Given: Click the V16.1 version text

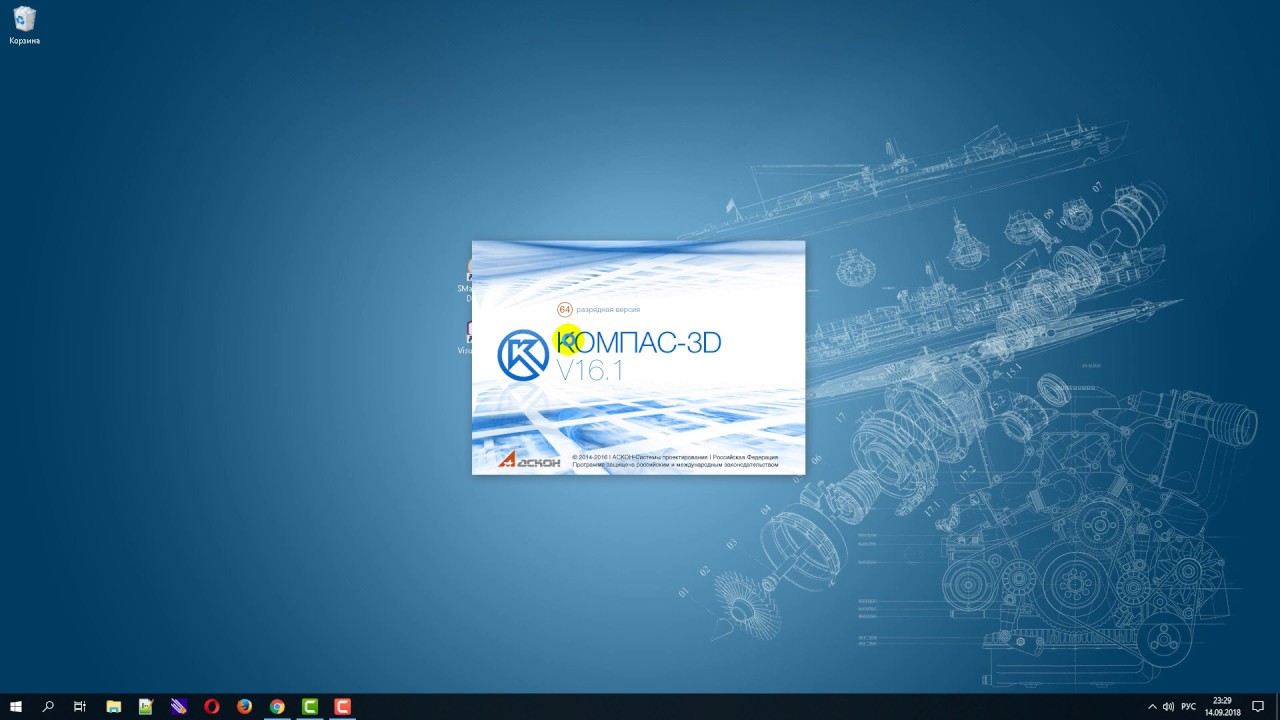Looking at the screenshot, I should tap(590, 371).
